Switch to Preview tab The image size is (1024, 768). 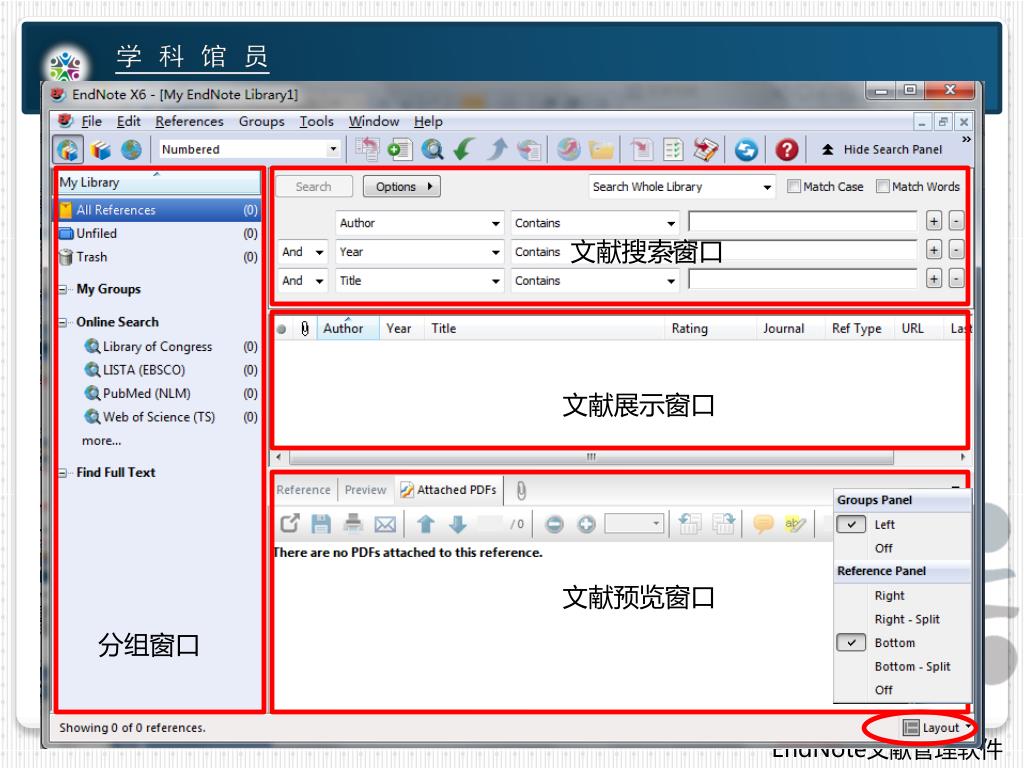click(366, 490)
